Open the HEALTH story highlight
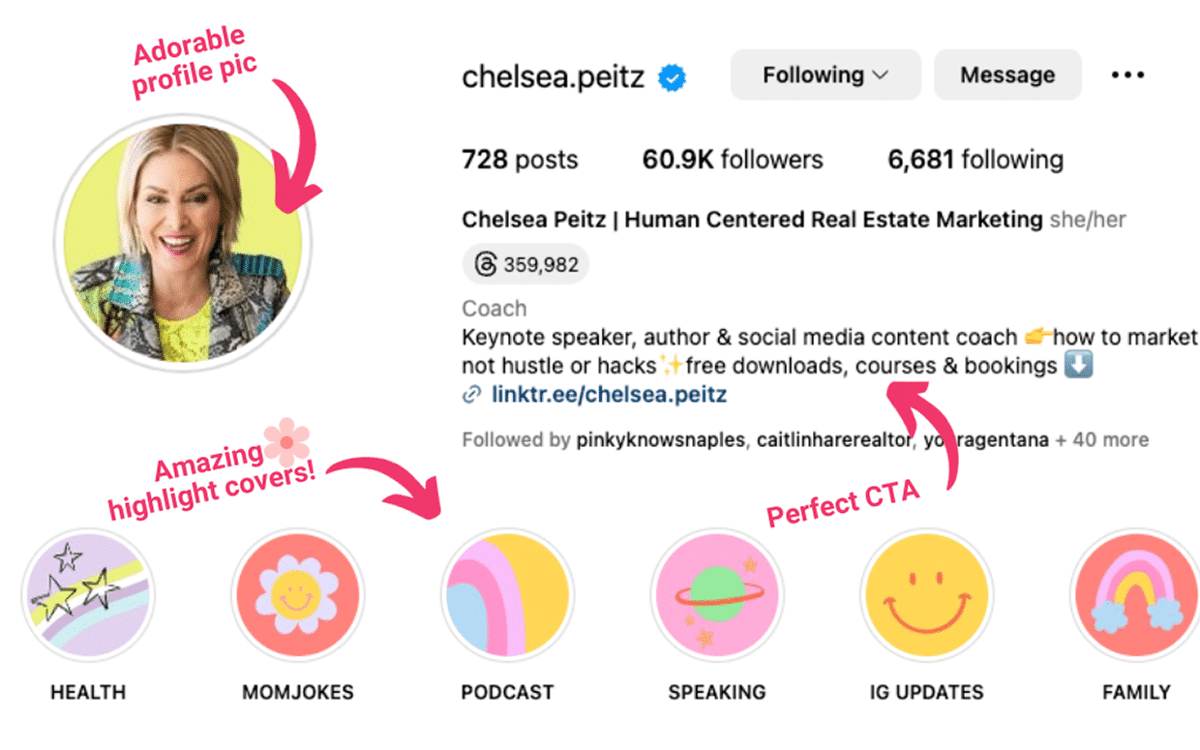 (x=88, y=595)
